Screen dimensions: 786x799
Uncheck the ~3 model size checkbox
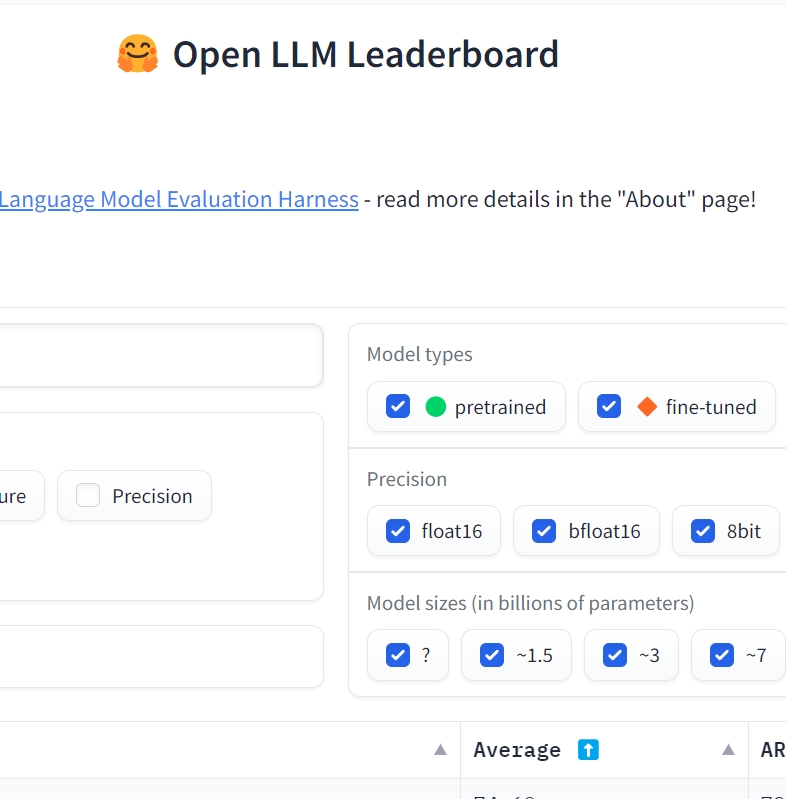point(615,655)
